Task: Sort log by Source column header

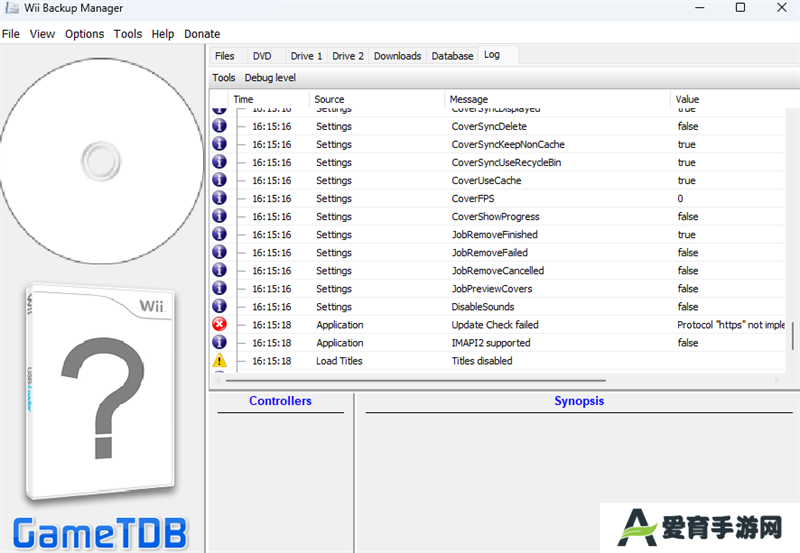Action: 377,99
